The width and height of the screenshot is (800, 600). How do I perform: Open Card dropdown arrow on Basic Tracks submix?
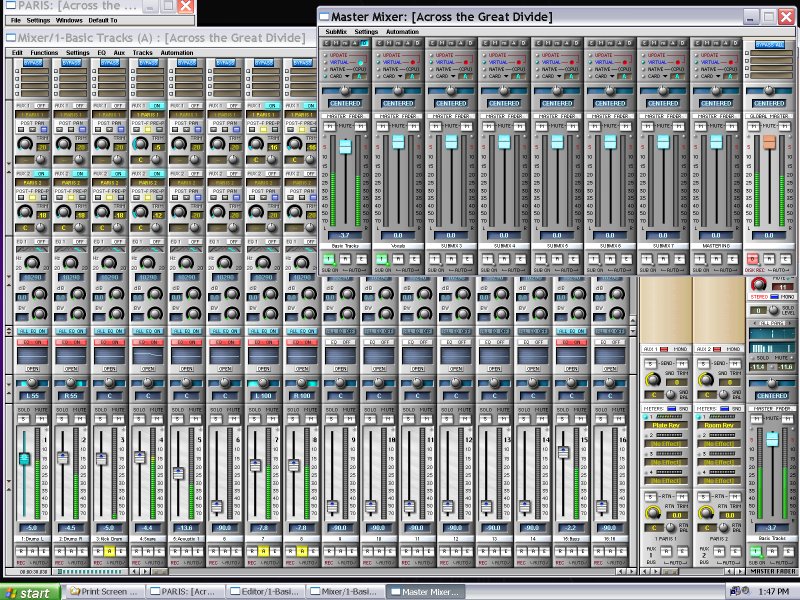click(347, 76)
